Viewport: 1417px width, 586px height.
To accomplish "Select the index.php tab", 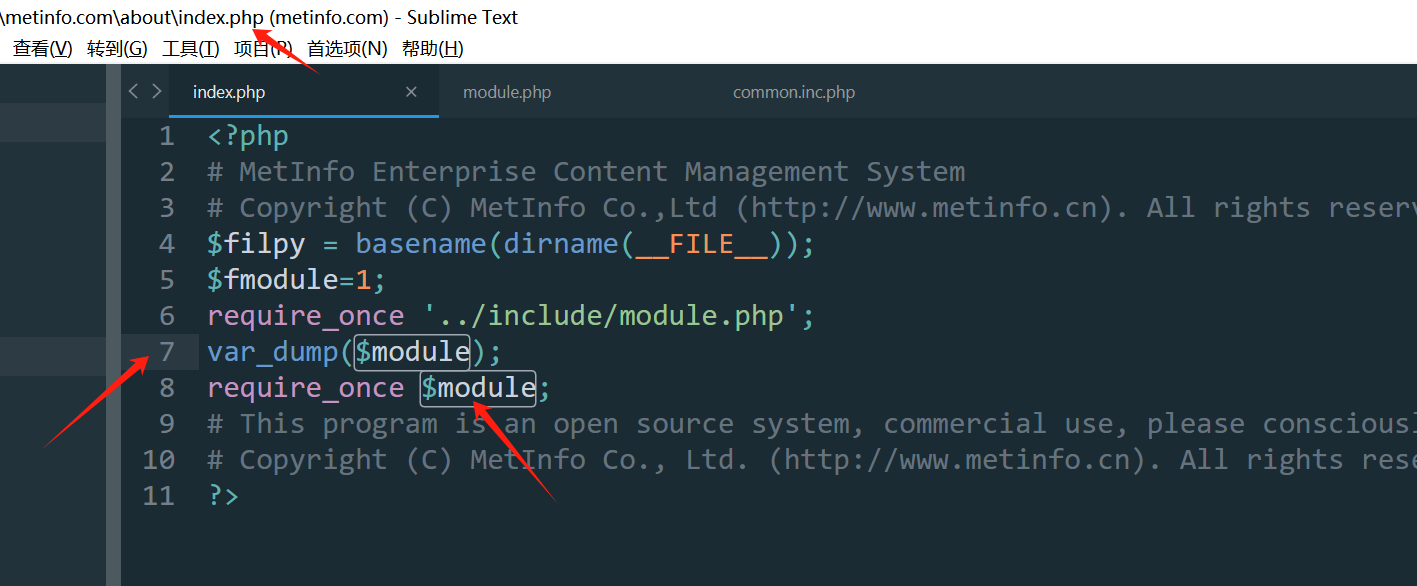I will (229, 92).
